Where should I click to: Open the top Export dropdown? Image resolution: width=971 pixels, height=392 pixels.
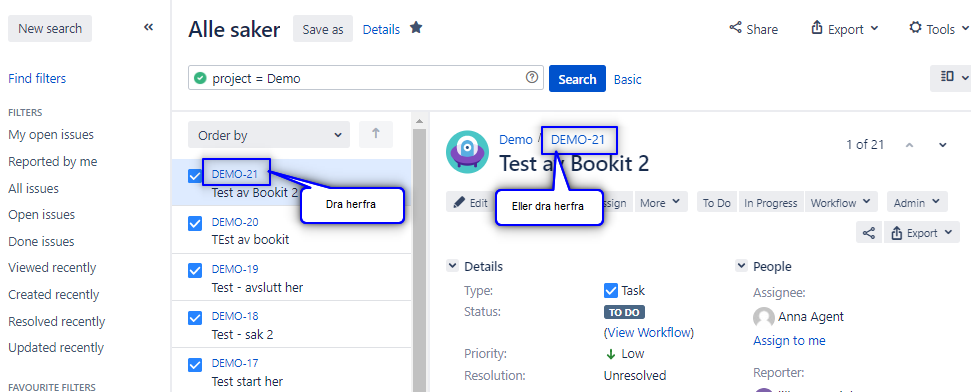[x=845, y=28]
